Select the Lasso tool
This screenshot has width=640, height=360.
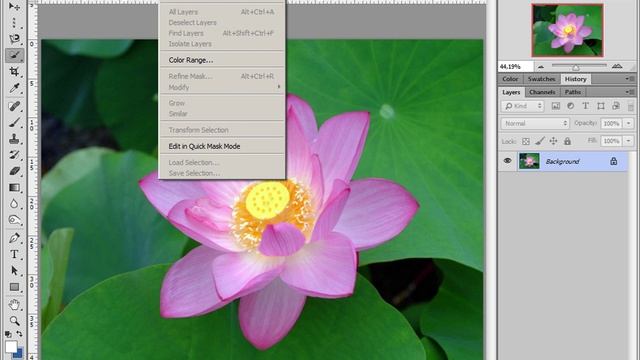(14, 39)
